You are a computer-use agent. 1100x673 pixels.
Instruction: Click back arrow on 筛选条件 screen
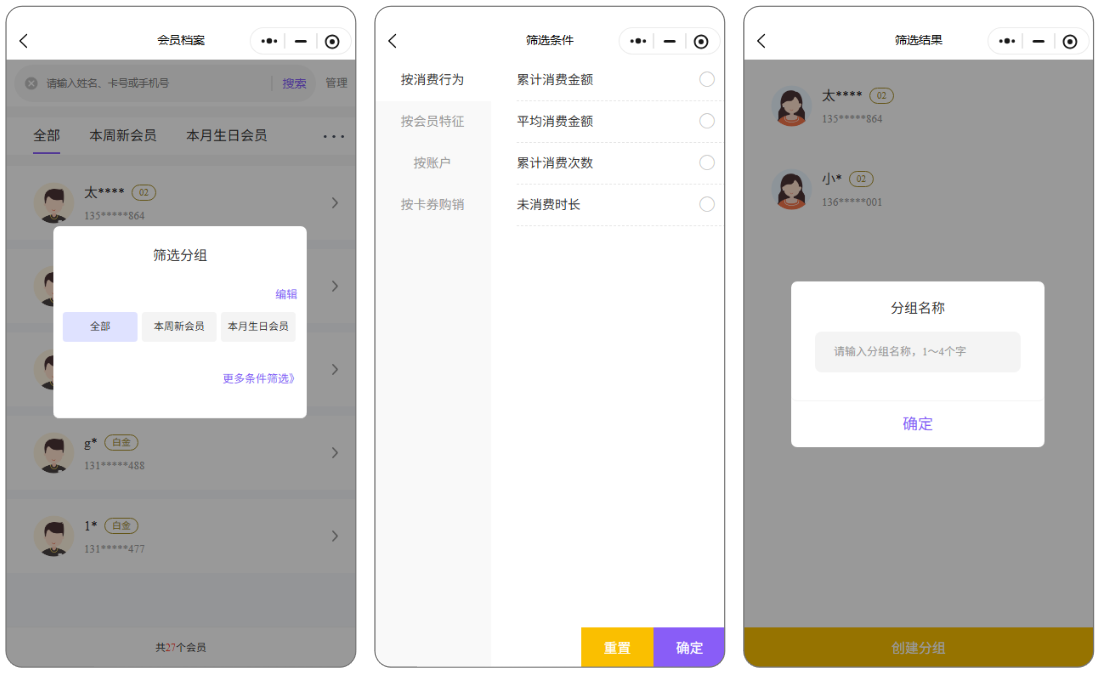(393, 41)
